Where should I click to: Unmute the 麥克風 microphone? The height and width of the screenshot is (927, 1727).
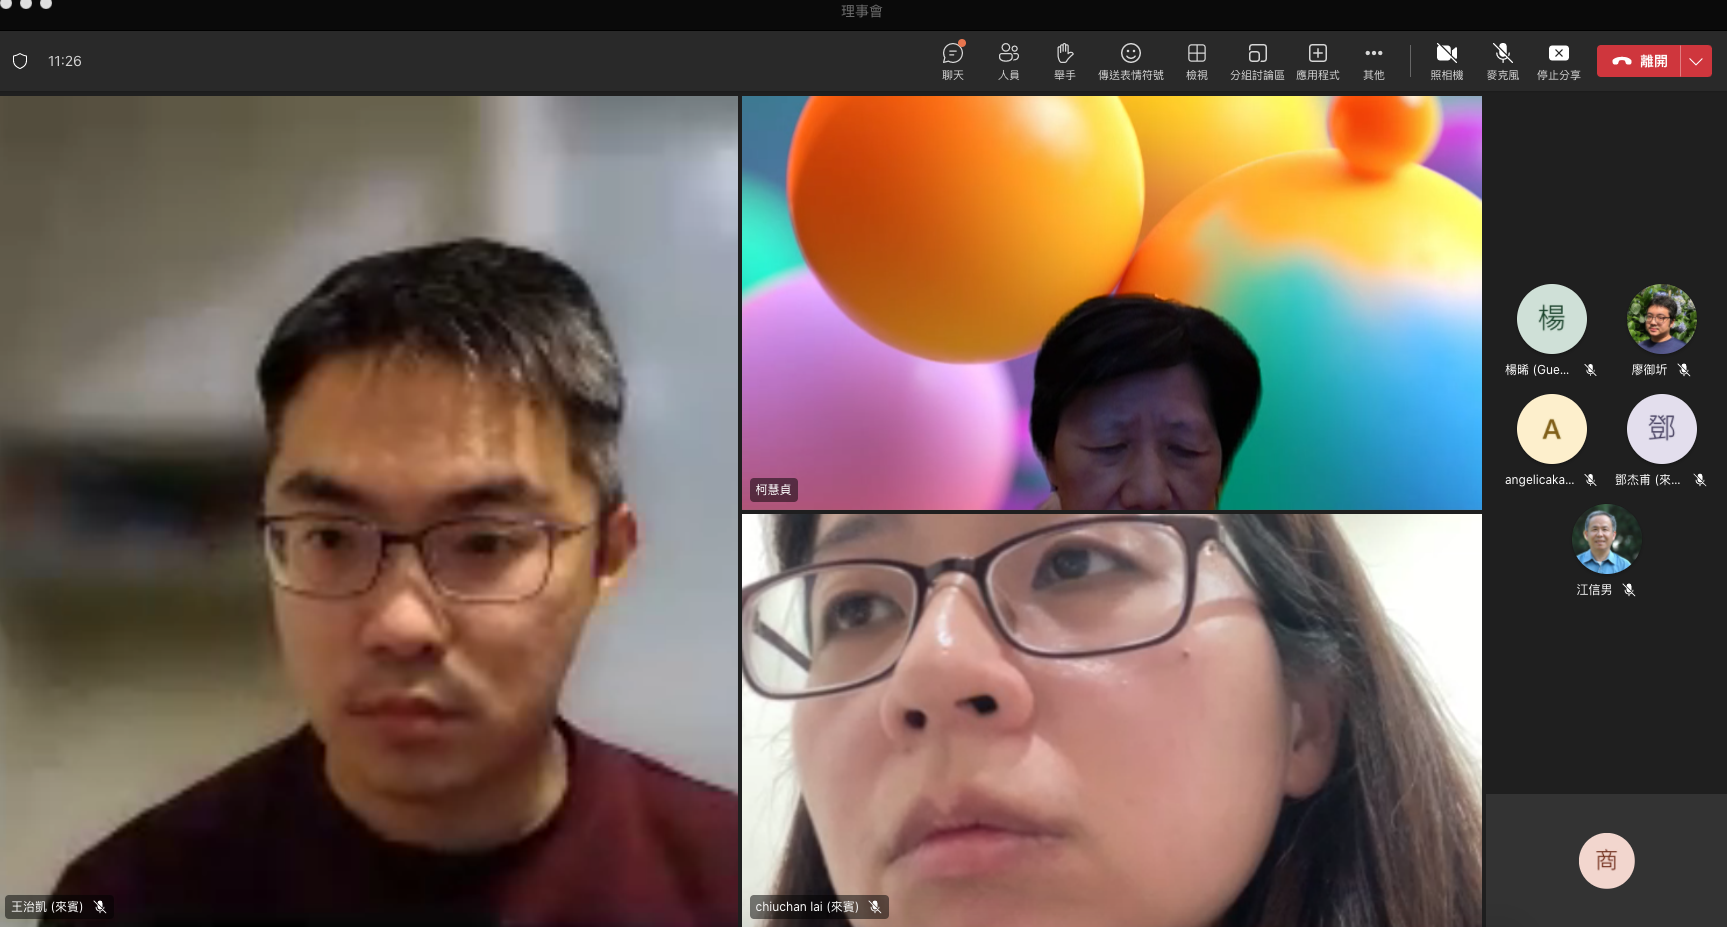click(x=1503, y=61)
